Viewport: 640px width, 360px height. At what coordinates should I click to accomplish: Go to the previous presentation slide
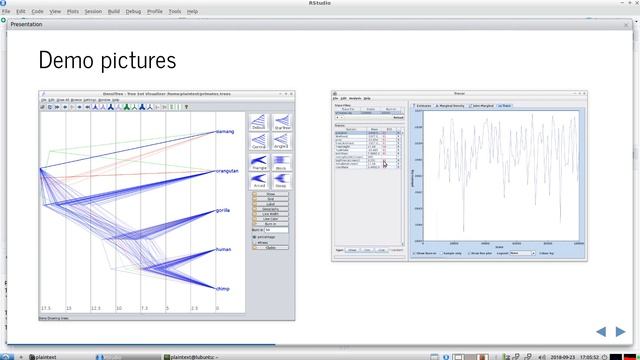point(601,331)
